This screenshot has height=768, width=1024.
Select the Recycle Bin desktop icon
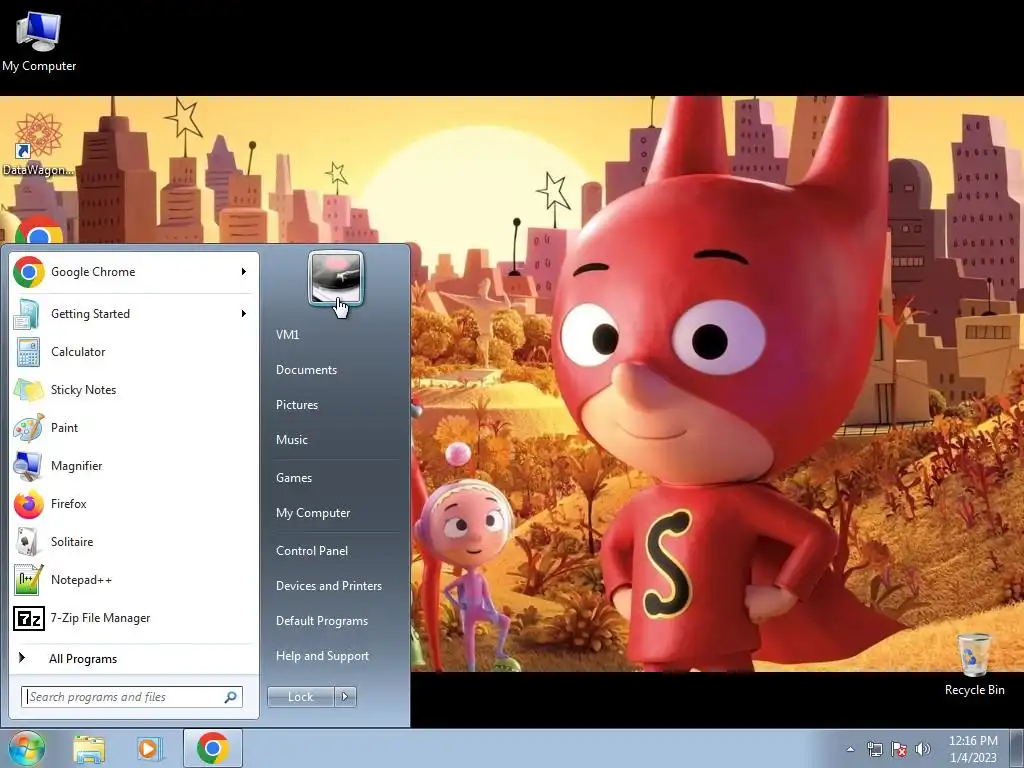tap(974, 664)
